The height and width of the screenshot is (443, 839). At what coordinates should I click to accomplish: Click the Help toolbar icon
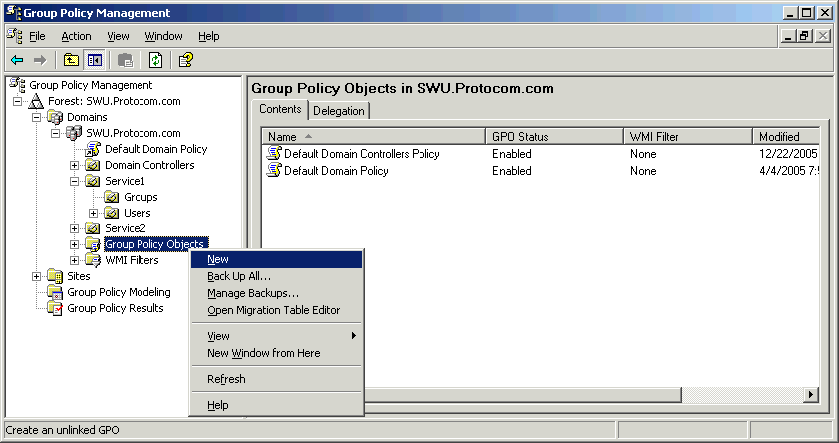point(186,60)
